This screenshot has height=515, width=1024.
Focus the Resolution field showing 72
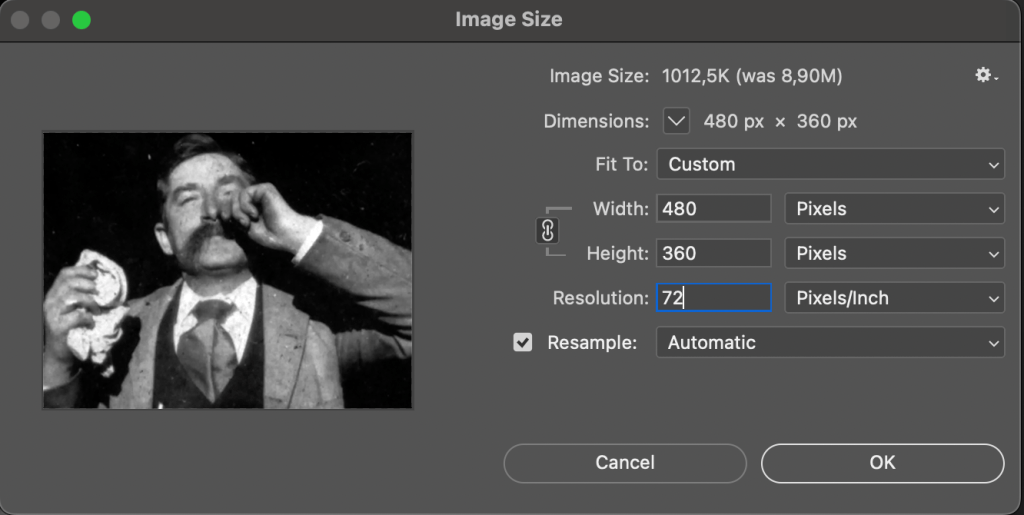(713, 298)
